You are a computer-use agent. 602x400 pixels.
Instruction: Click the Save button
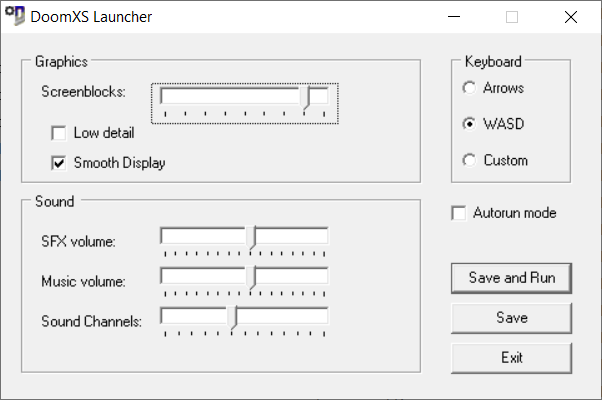pyautogui.click(x=511, y=318)
